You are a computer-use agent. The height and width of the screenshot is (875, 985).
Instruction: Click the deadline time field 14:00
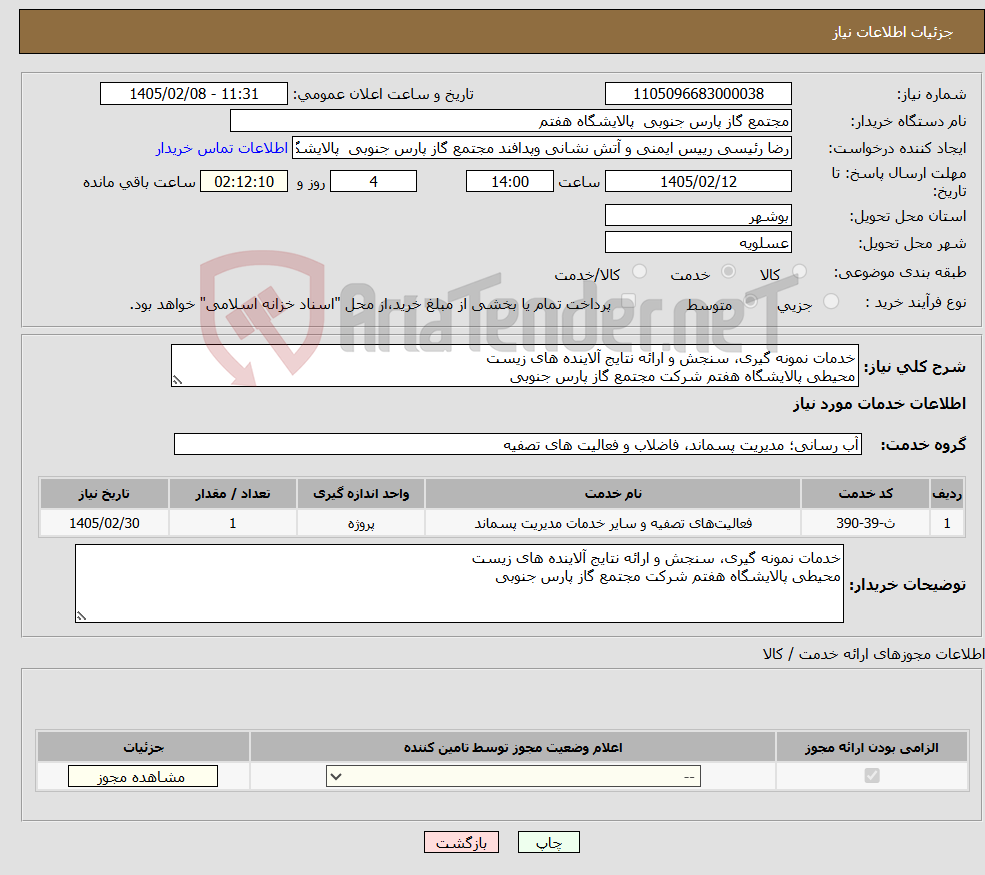click(x=509, y=182)
